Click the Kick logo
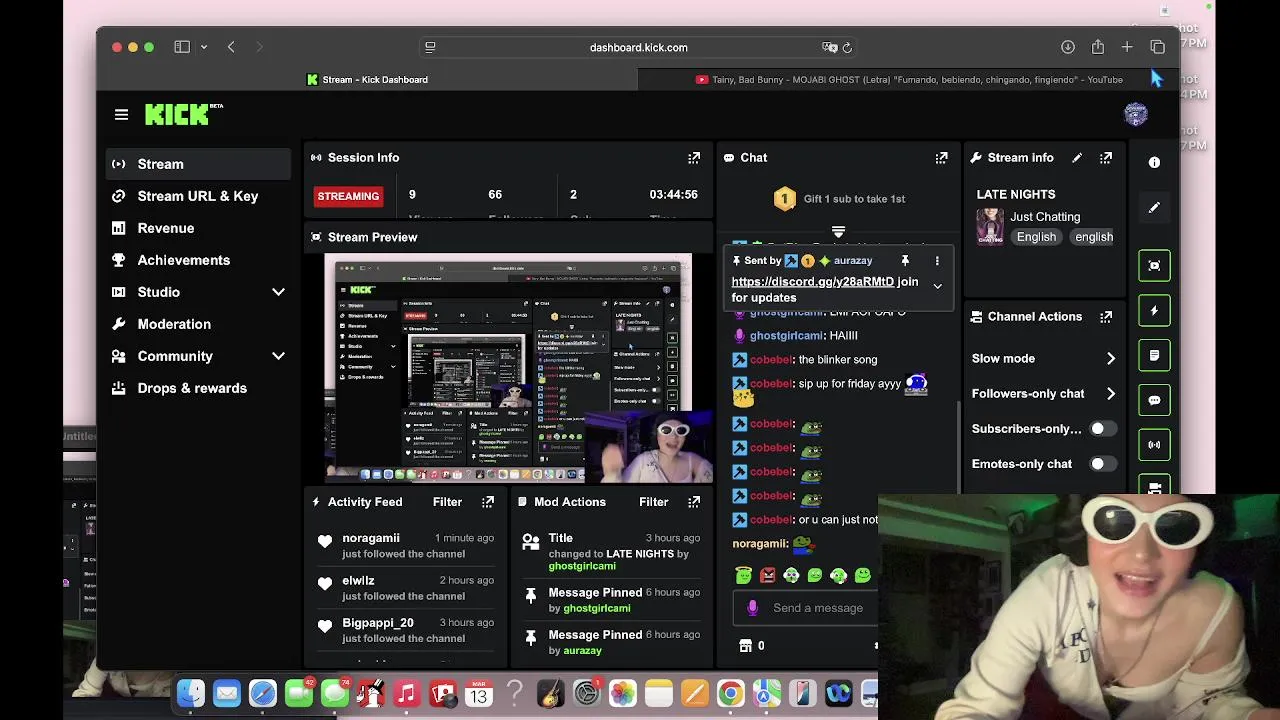 click(x=183, y=114)
